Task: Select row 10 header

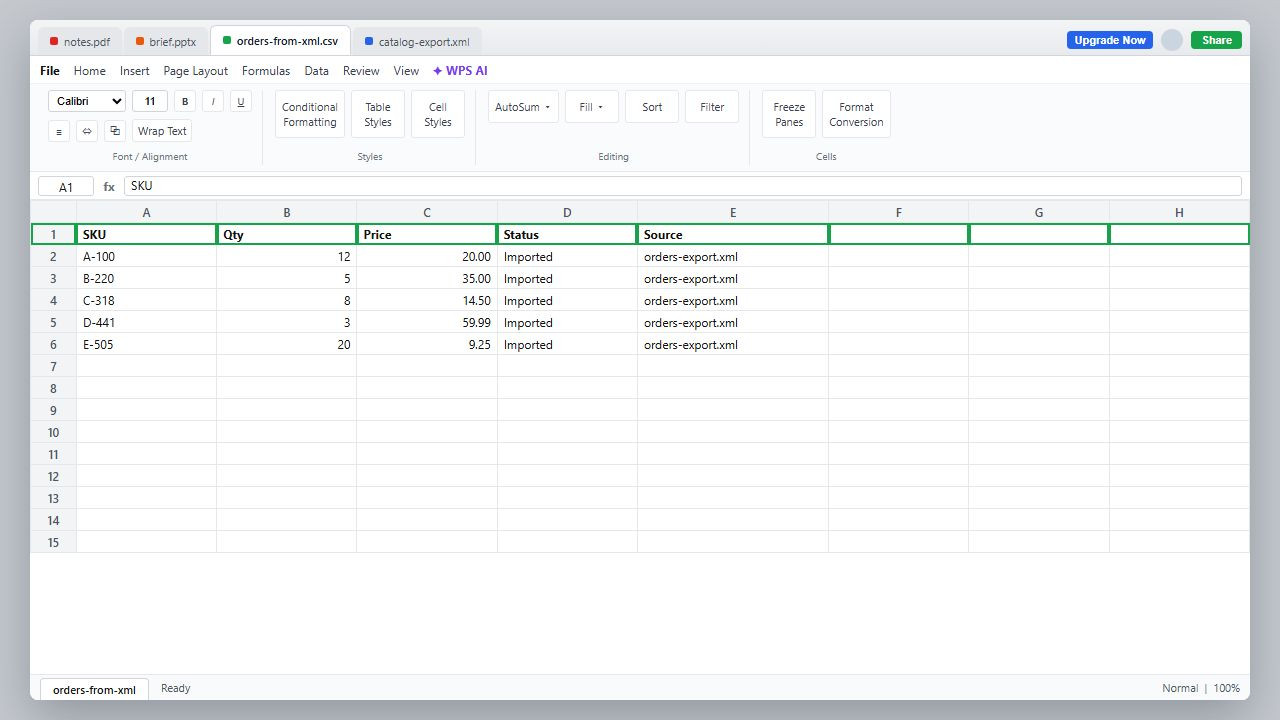Action: click(53, 433)
